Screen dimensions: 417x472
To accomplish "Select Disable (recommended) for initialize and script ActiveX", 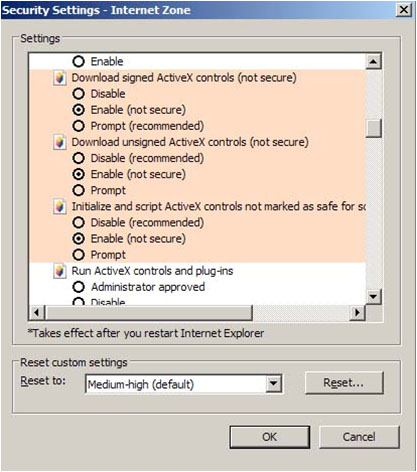I will 78,222.
